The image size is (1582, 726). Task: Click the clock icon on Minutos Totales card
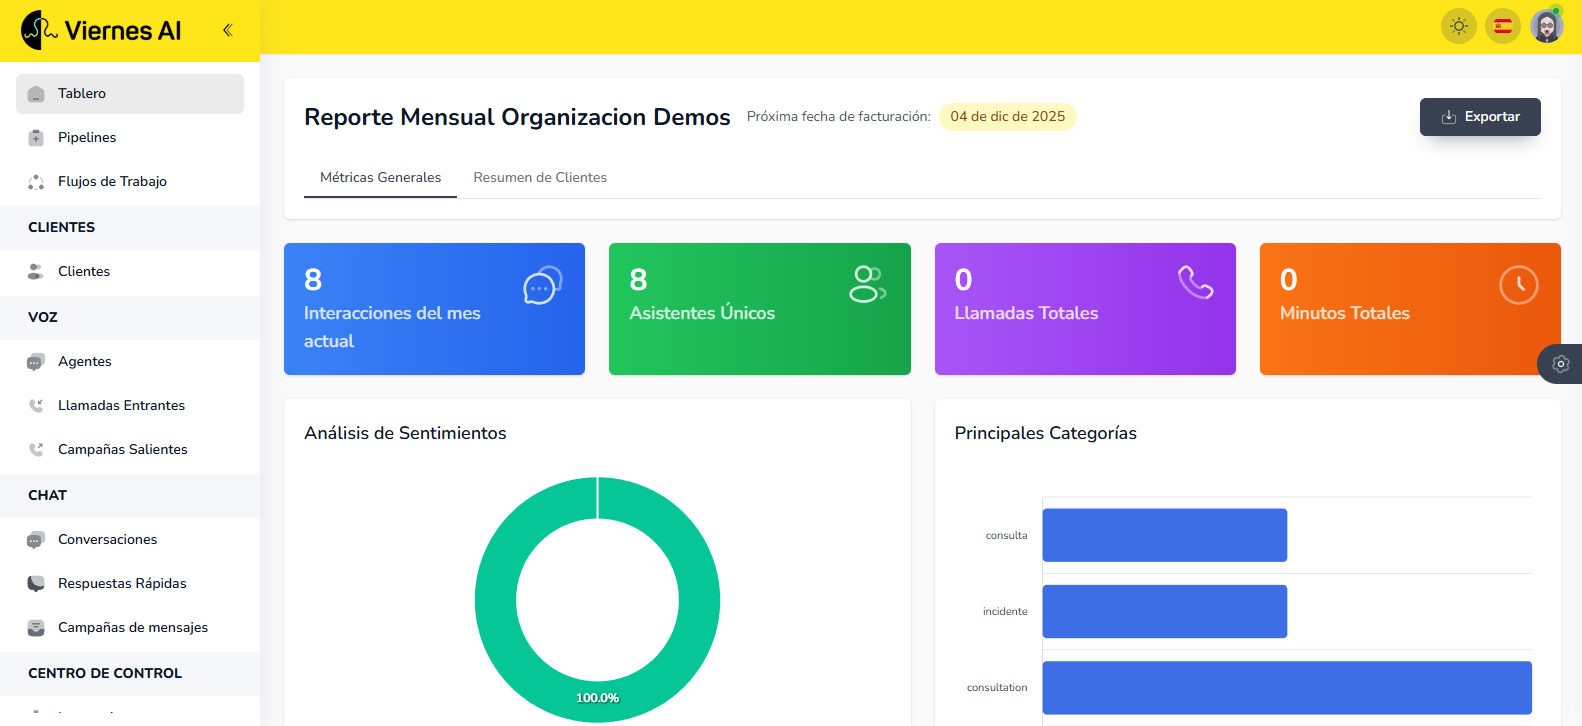(x=1518, y=285)
